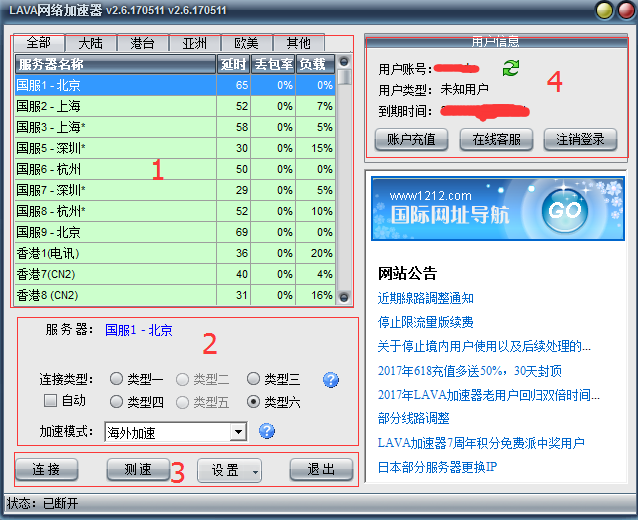Screen dimensions: 638x520
Task: Select connection type 类型五
Action: [203, 402]
